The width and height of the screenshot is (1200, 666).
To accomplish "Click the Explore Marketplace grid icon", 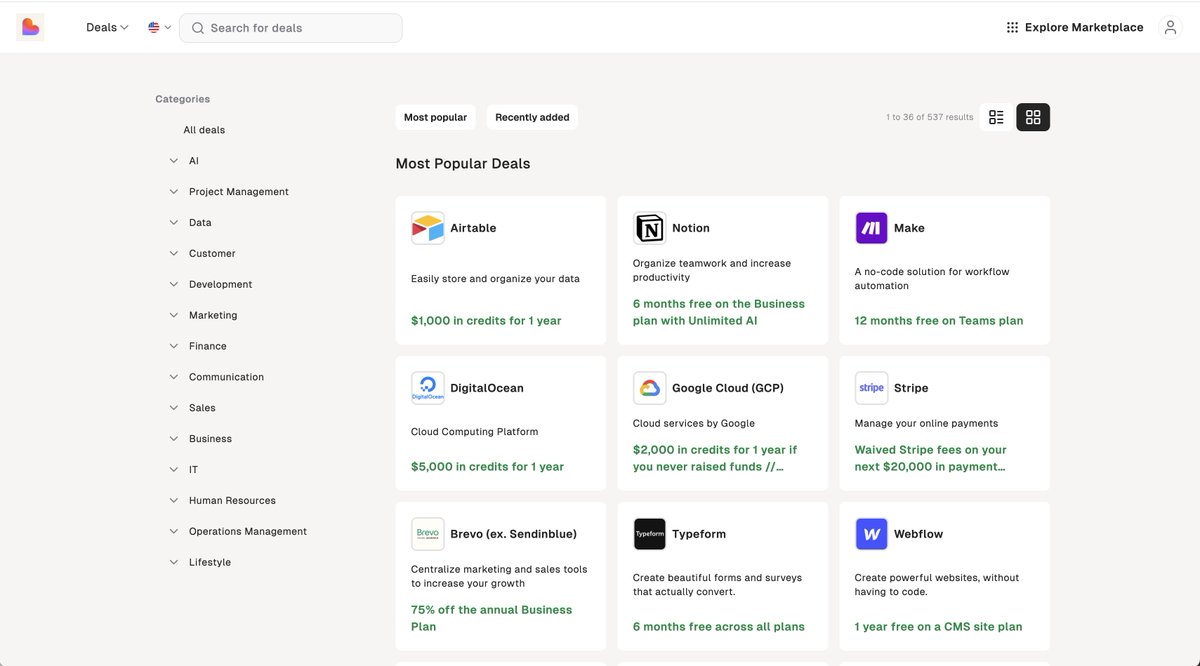I will coord(1012,28).
